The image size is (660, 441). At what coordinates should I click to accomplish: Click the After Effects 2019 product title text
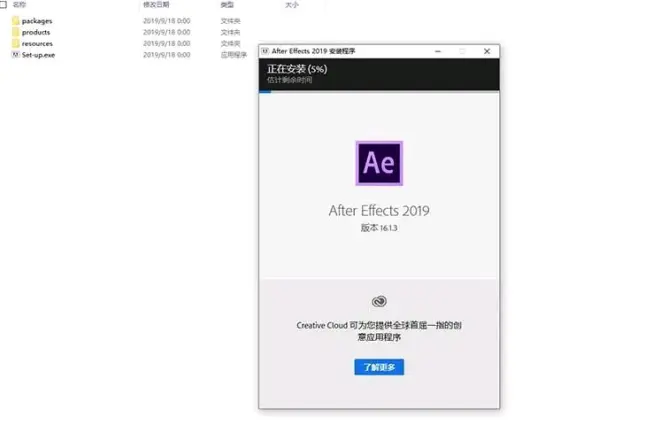379,210
